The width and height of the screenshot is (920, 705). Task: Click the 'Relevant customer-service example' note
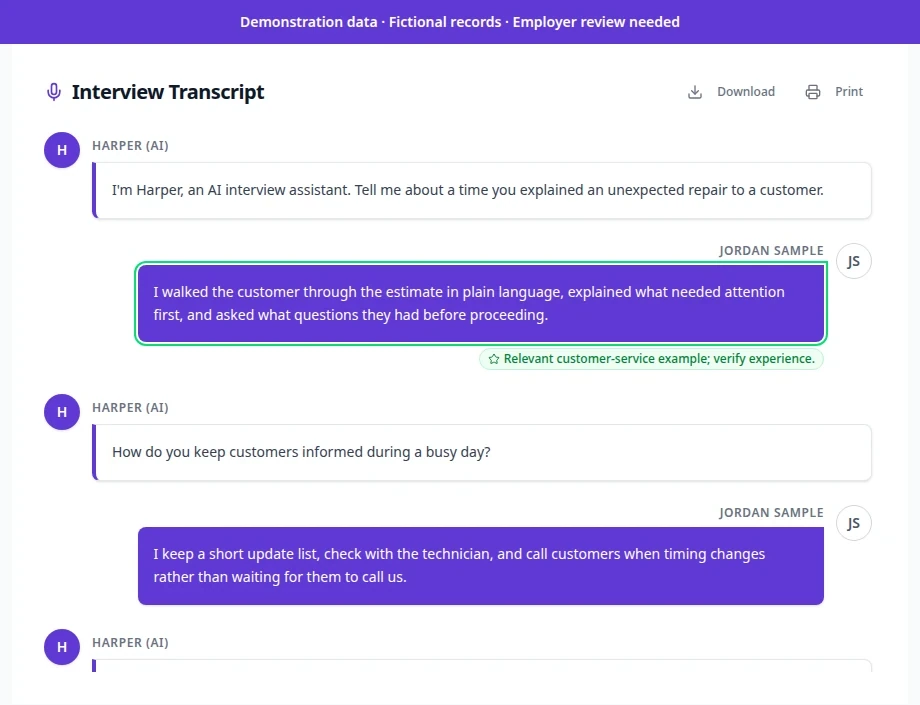point(651,359)
